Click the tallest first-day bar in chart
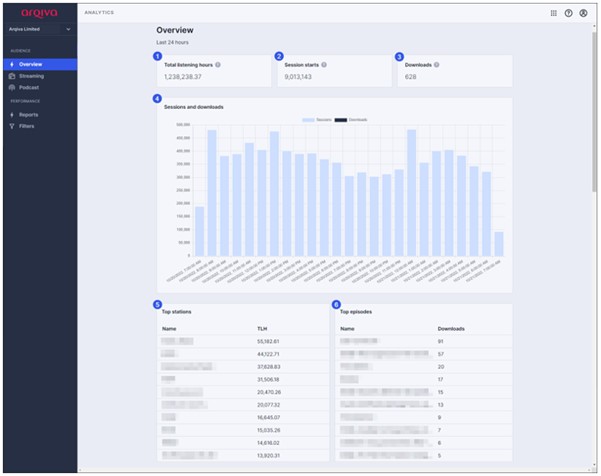Image resolution: width=601 pixels, height=476 pixels. (212, 193)
